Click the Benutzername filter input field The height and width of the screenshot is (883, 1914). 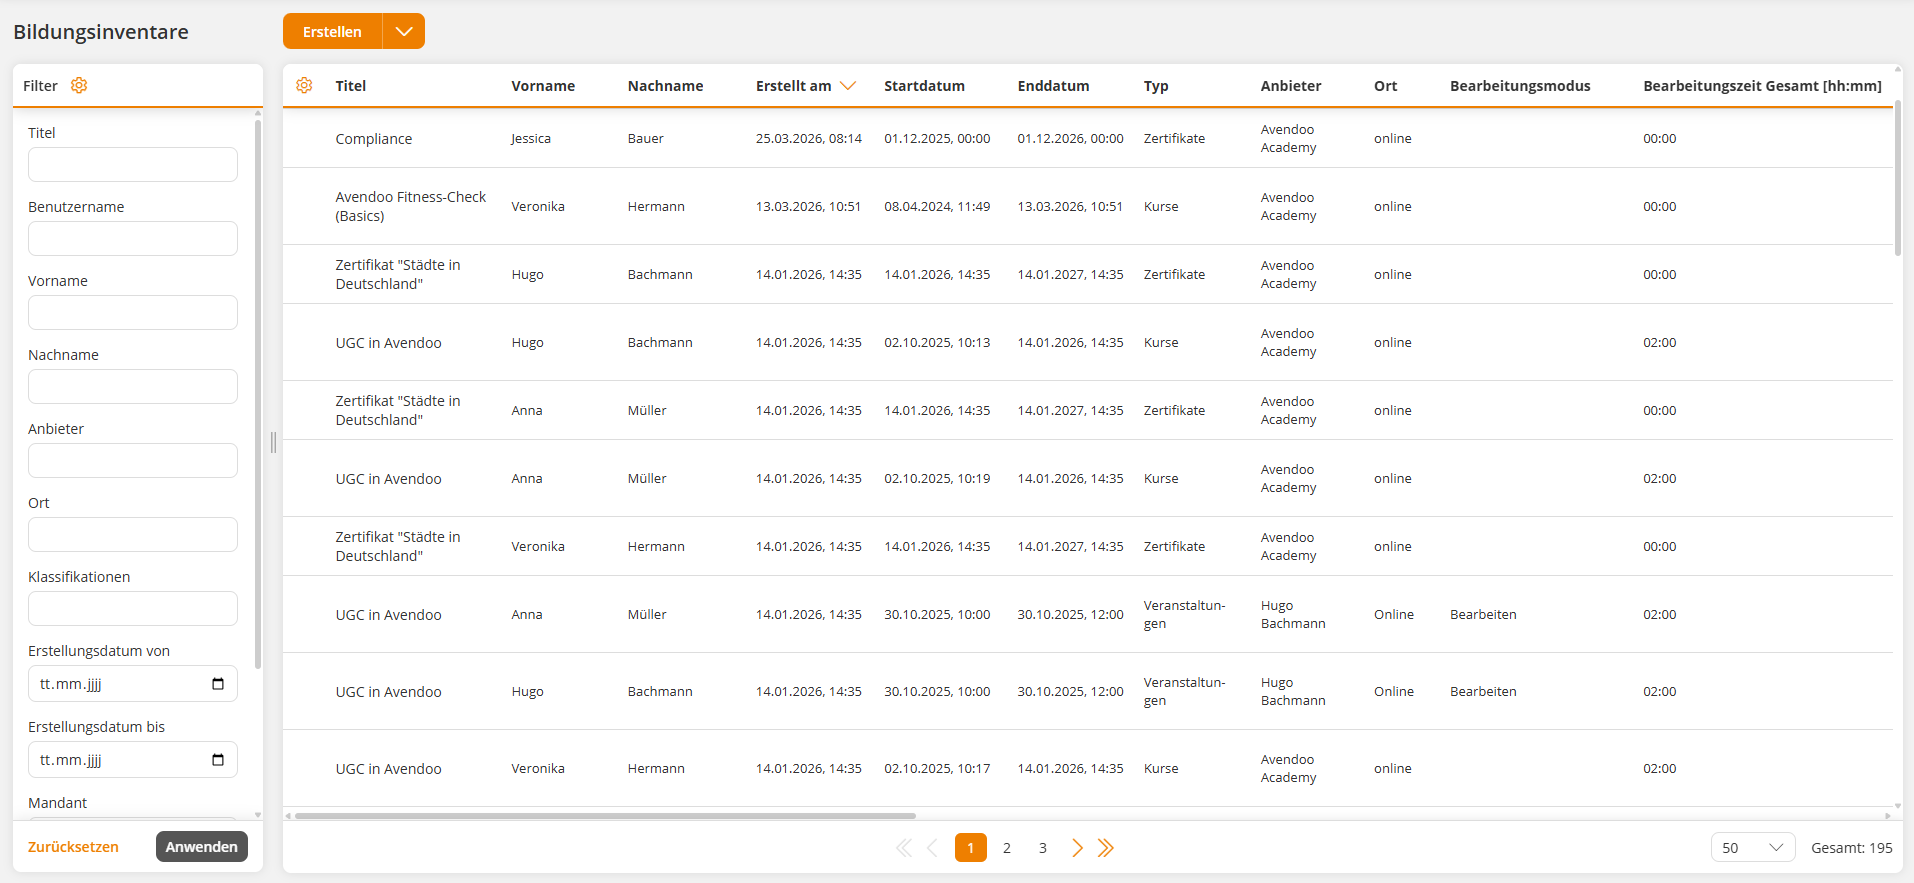pyautogui.click(x=133, y=239)
